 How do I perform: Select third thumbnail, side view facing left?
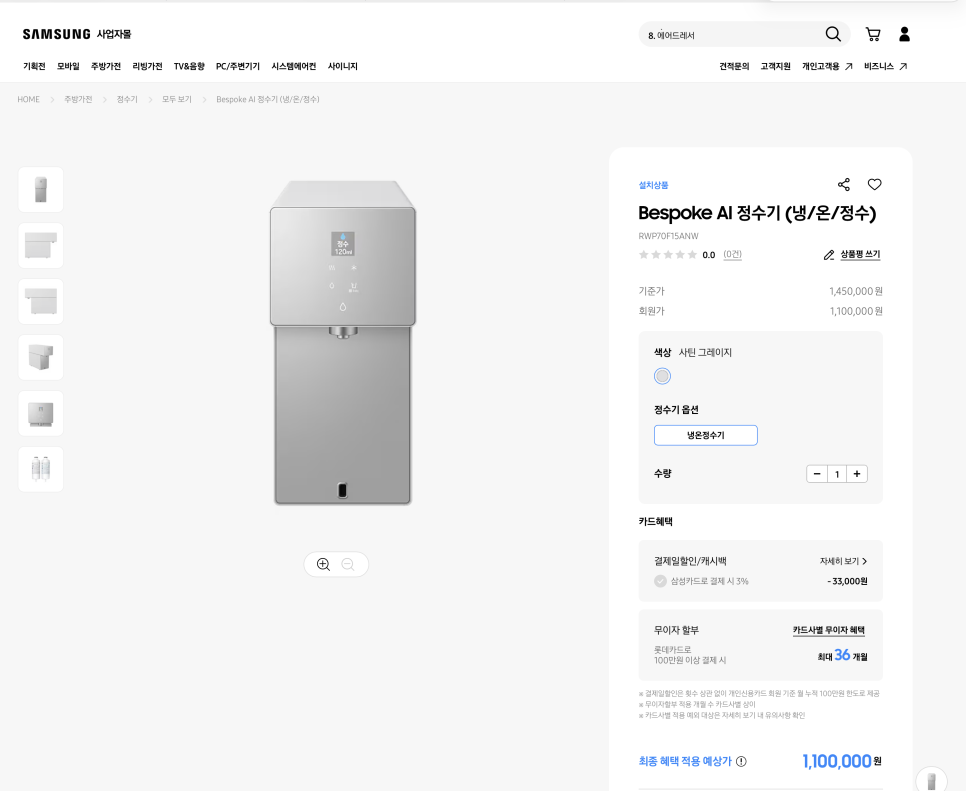(x=41, y=302)
